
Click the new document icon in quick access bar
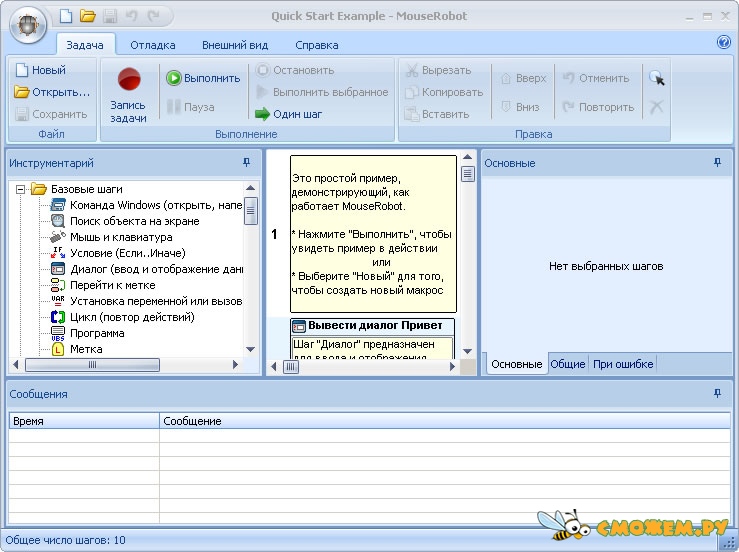click(66, 16)
